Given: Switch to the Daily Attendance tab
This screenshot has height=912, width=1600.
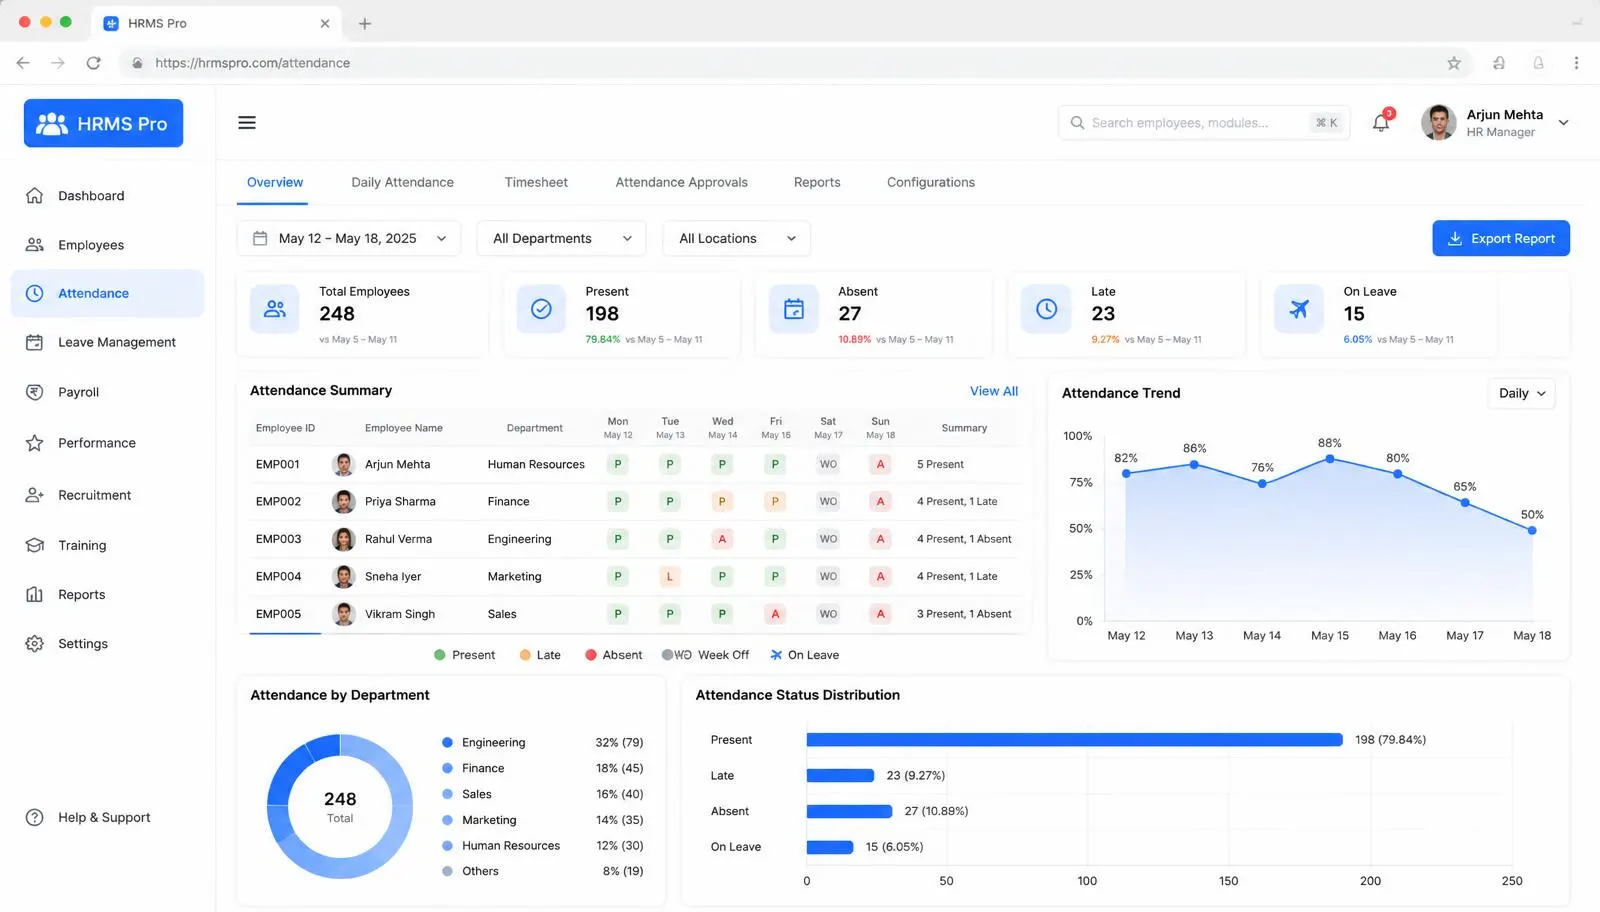Looking at the screenshot, I should pyautogui.click(x=402, y=182).
